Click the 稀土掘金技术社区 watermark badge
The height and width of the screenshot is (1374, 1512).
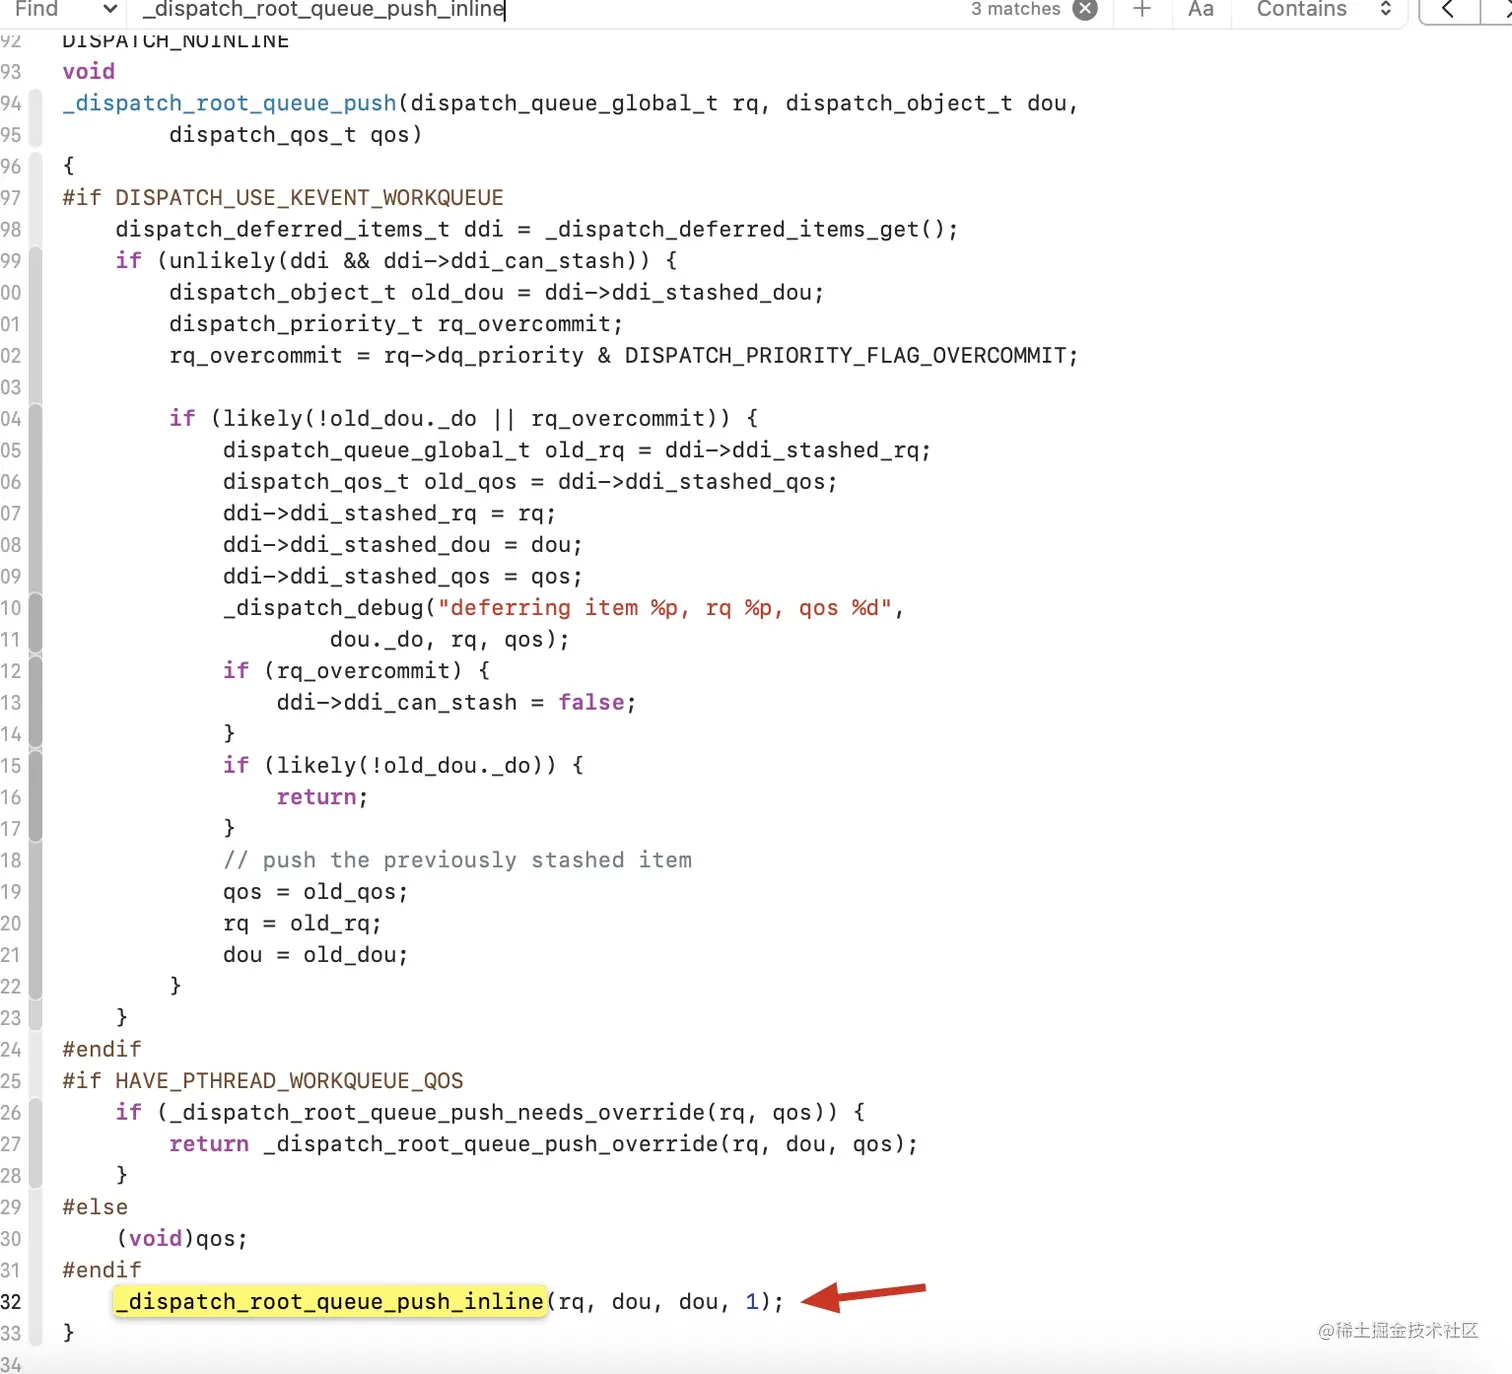[1397, 1331]
